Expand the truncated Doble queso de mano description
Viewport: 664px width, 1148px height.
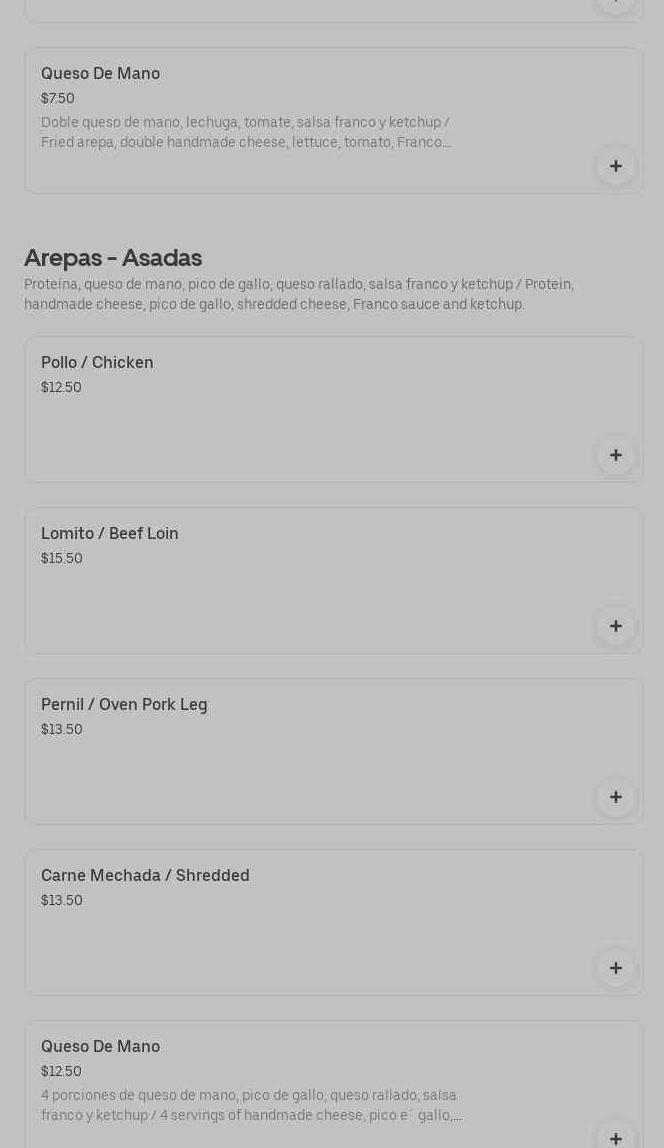(x=246, y=133)
